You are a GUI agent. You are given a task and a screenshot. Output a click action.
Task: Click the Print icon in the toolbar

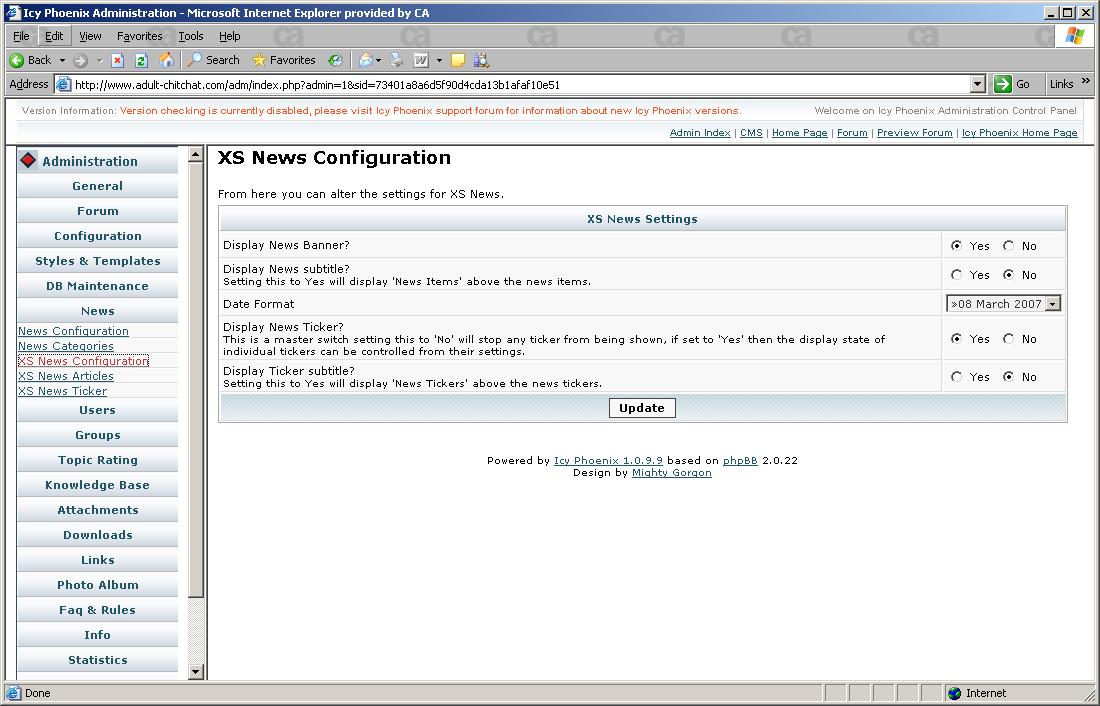pyautogui.click(x=397, y=60)
